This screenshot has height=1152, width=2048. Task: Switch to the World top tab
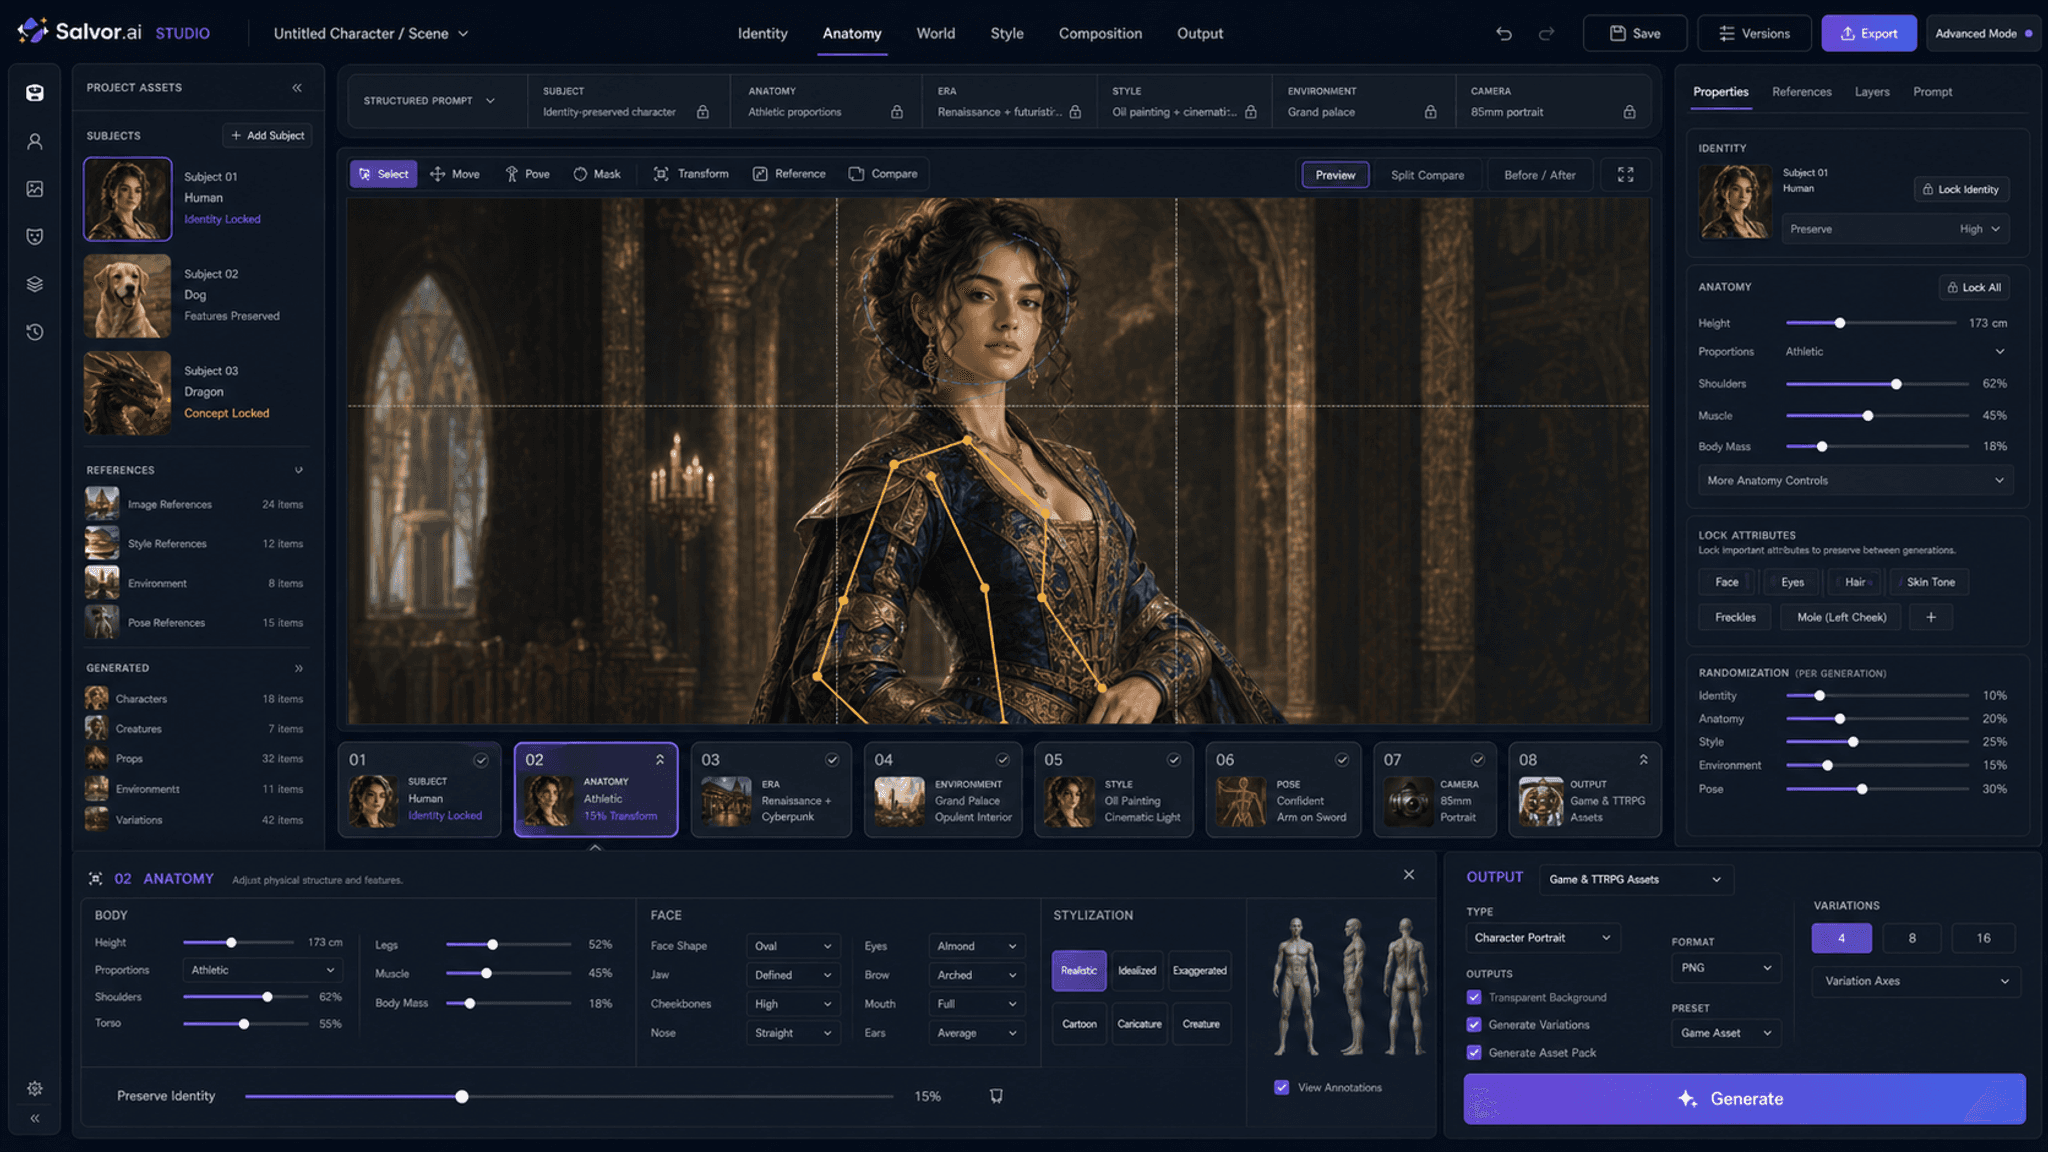pyautogui.click(x=936, y=33)
